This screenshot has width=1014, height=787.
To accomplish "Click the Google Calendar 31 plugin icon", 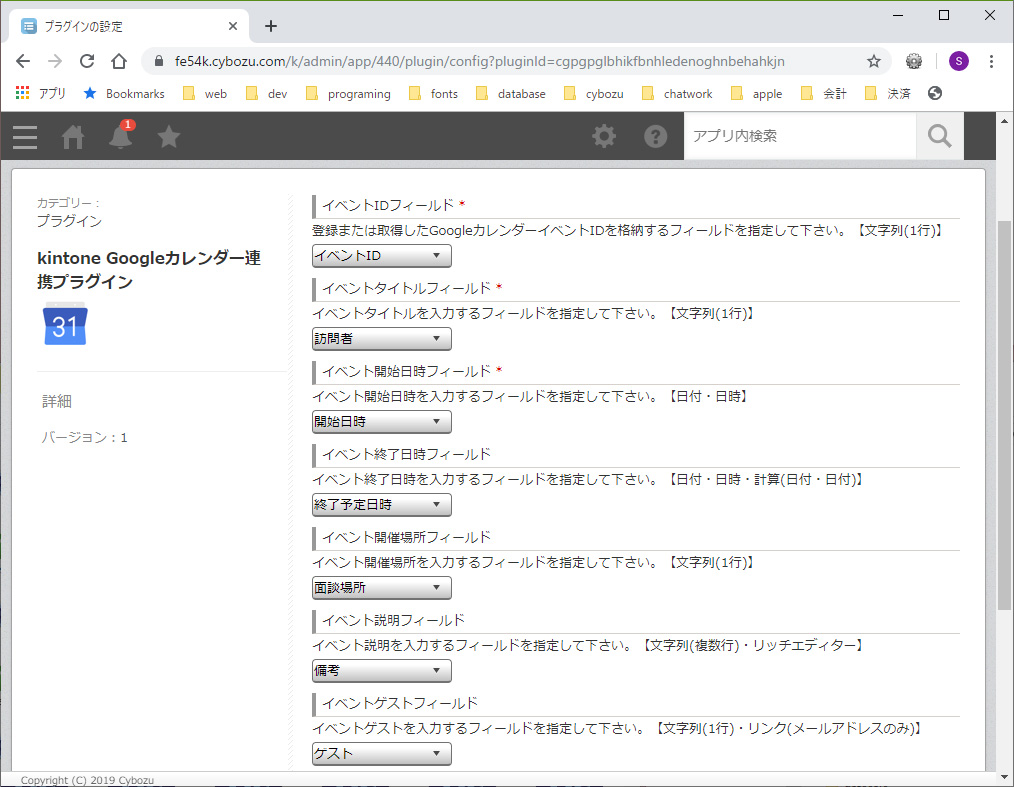I will click(x=65, y=324).
